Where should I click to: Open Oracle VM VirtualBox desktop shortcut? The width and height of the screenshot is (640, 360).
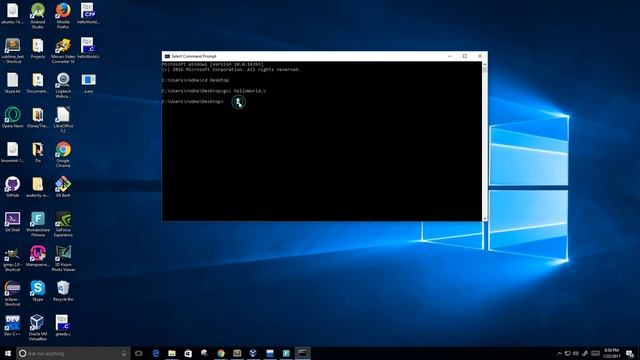point(38,327)
